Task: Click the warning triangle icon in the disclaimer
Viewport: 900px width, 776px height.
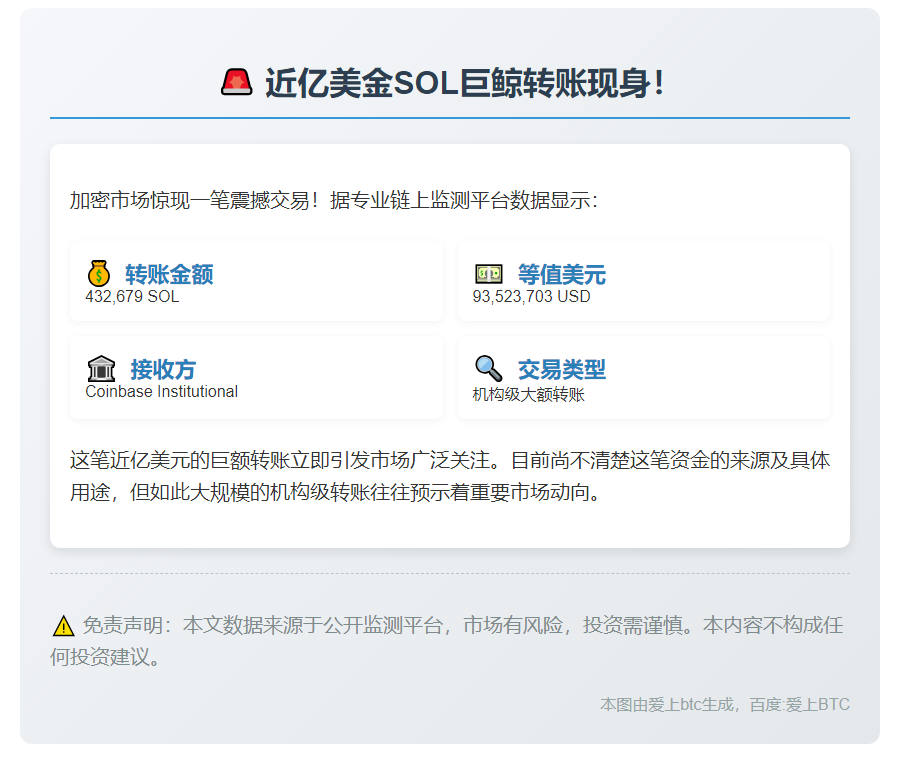Action: click(65, 627)
